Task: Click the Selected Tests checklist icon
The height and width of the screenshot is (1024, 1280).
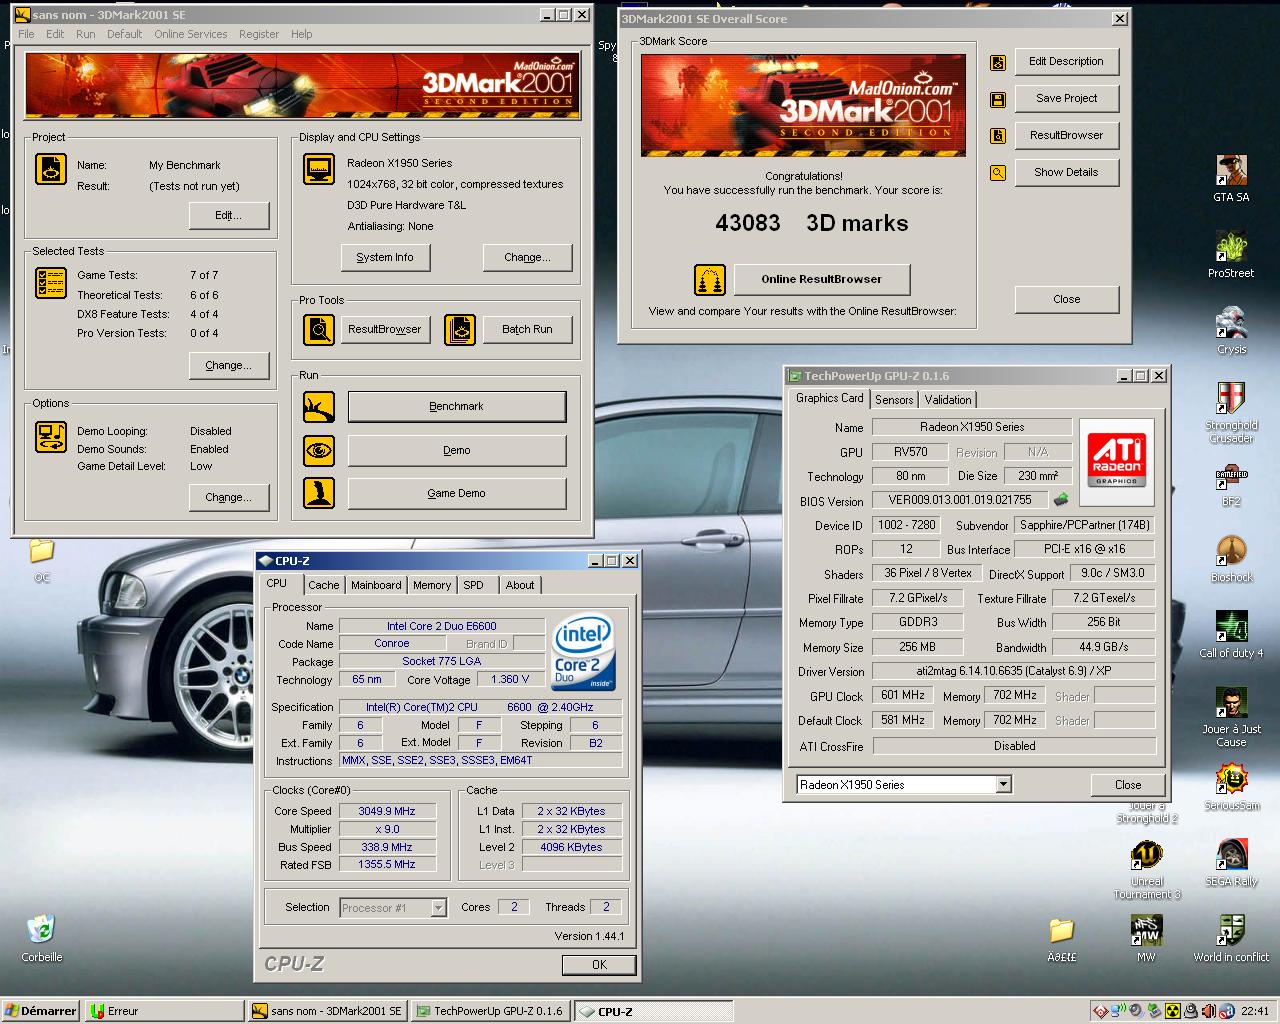Action: [51, 283]
